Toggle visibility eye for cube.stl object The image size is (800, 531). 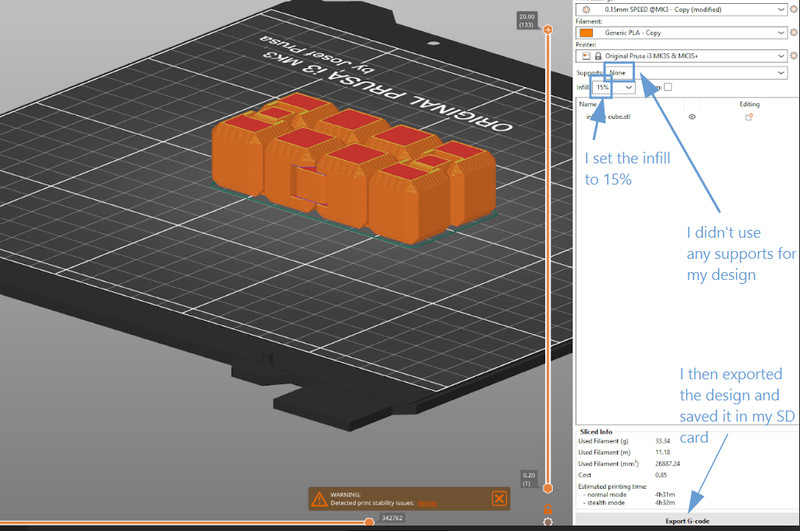[x=692, y=117]
